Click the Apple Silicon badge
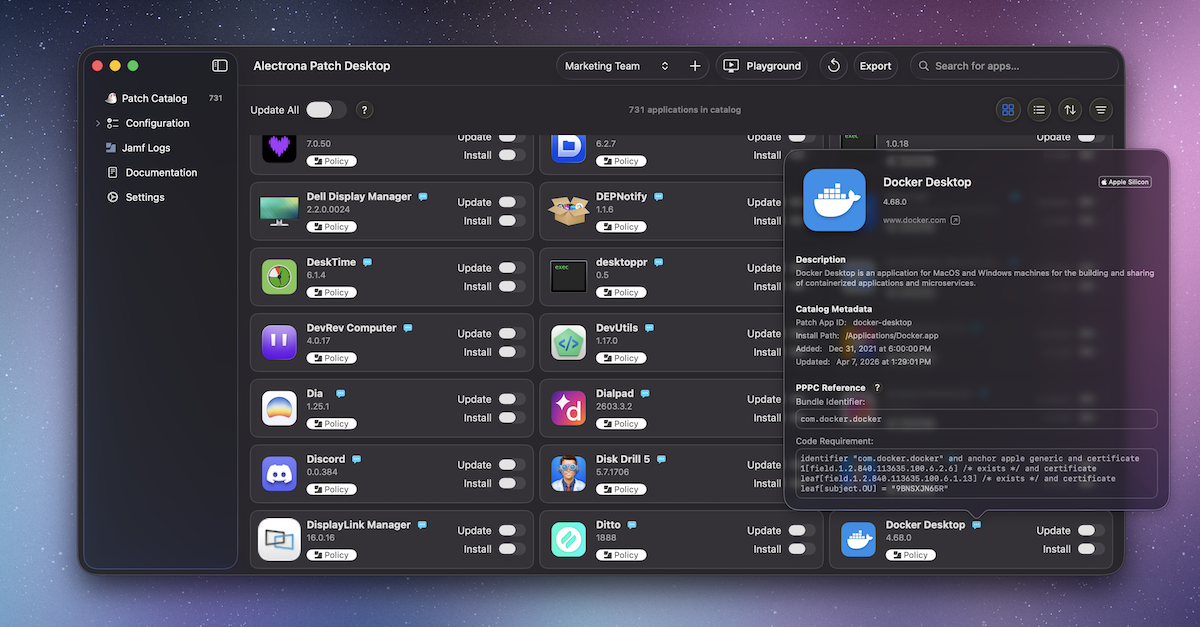The width and height of the screenshot is (1200, 627). pyautogui.click(x=1125, y=182)
